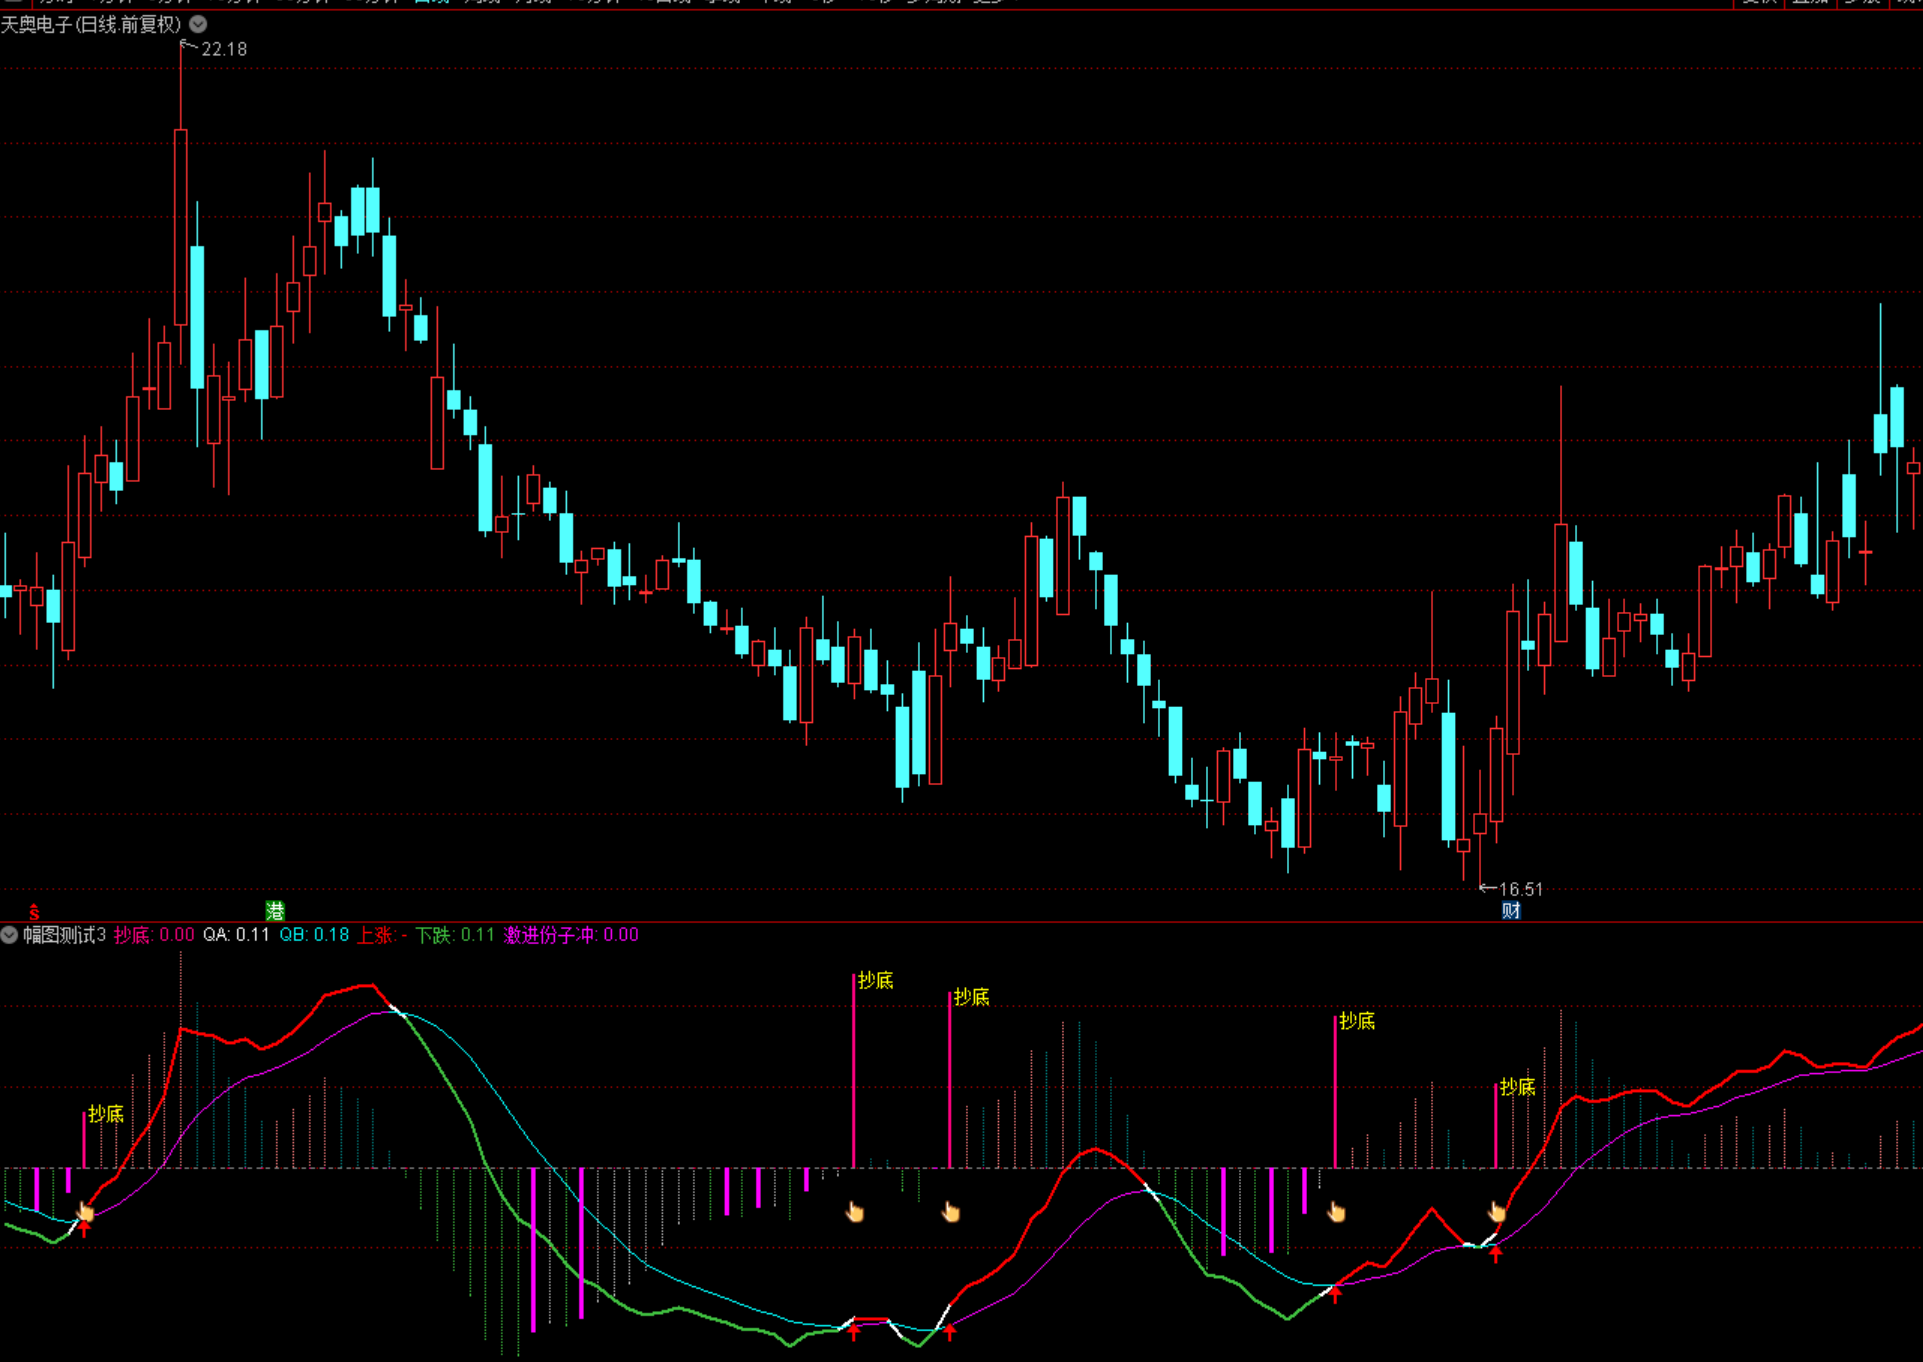Click yellow 抄底 label atop tallest pink bar
Screen dimensions: 1923x1362
[x=875, y=981]
